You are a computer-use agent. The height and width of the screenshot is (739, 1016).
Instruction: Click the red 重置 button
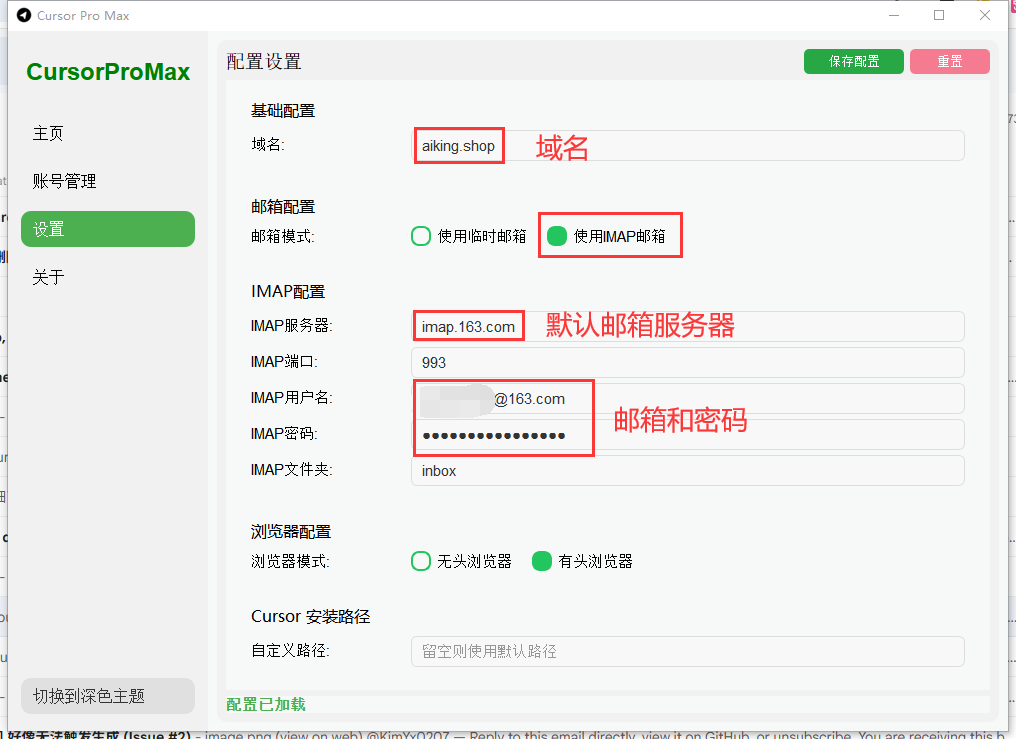tap(949, 62)
